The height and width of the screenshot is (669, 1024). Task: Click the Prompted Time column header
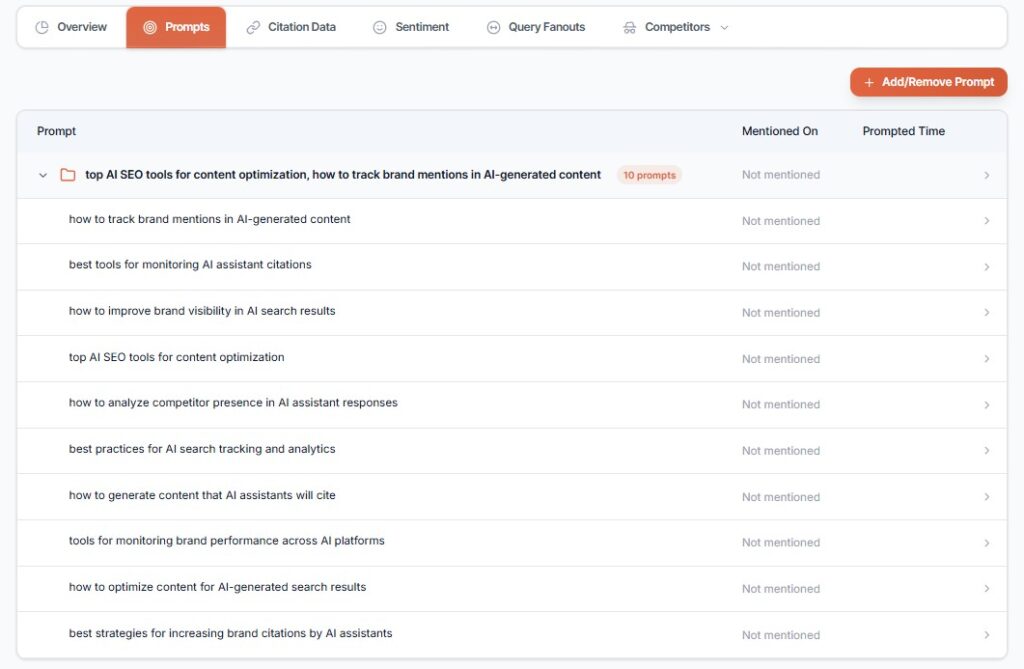[x=903, y=131]
